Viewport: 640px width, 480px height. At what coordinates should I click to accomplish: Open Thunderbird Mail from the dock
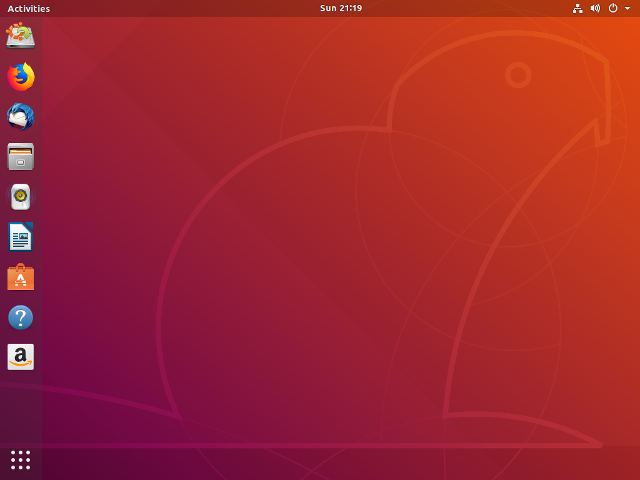point(21,117)
